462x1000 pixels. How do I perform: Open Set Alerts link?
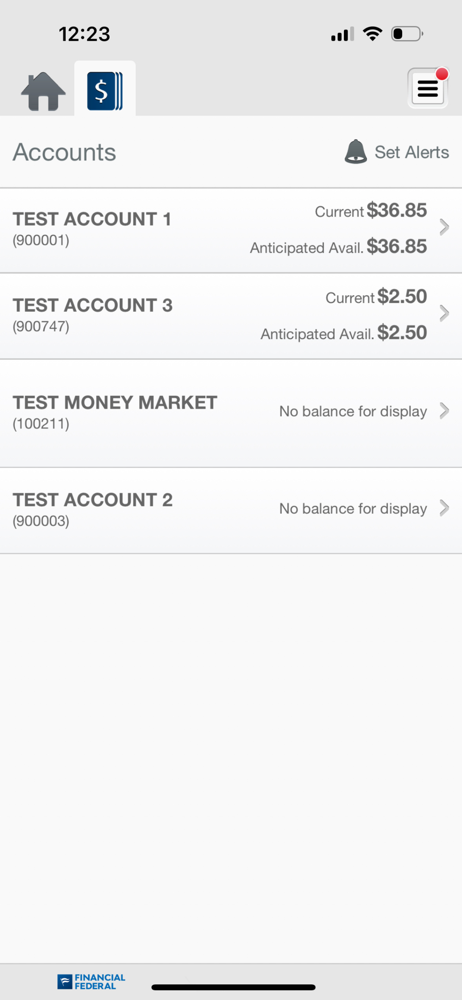(412, 152)
